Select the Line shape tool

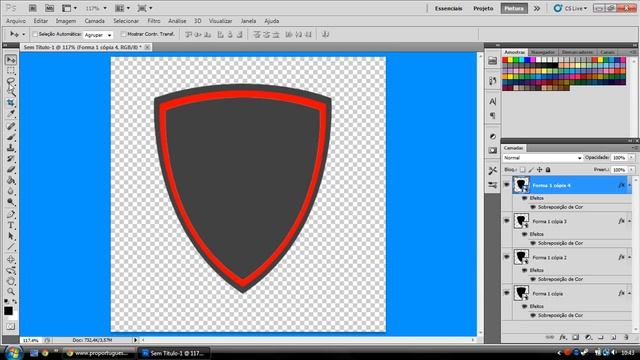[x=11, y=247]
